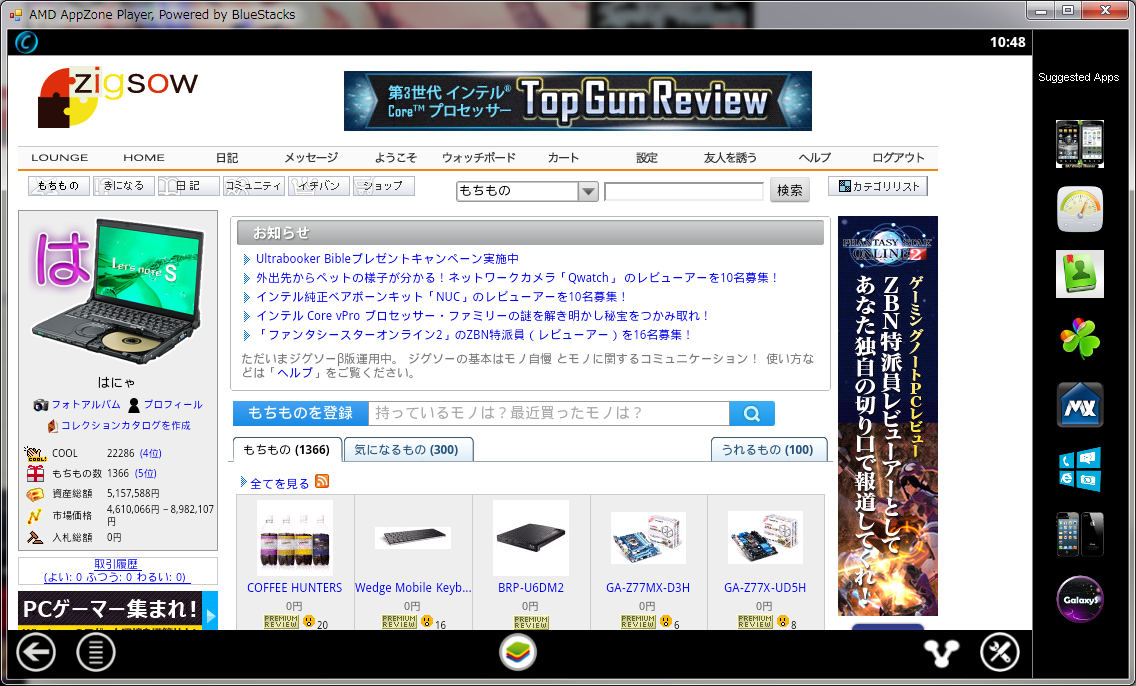Open カテゴリリスト button
Screen dimensions: 1136x686
[878, 186]
